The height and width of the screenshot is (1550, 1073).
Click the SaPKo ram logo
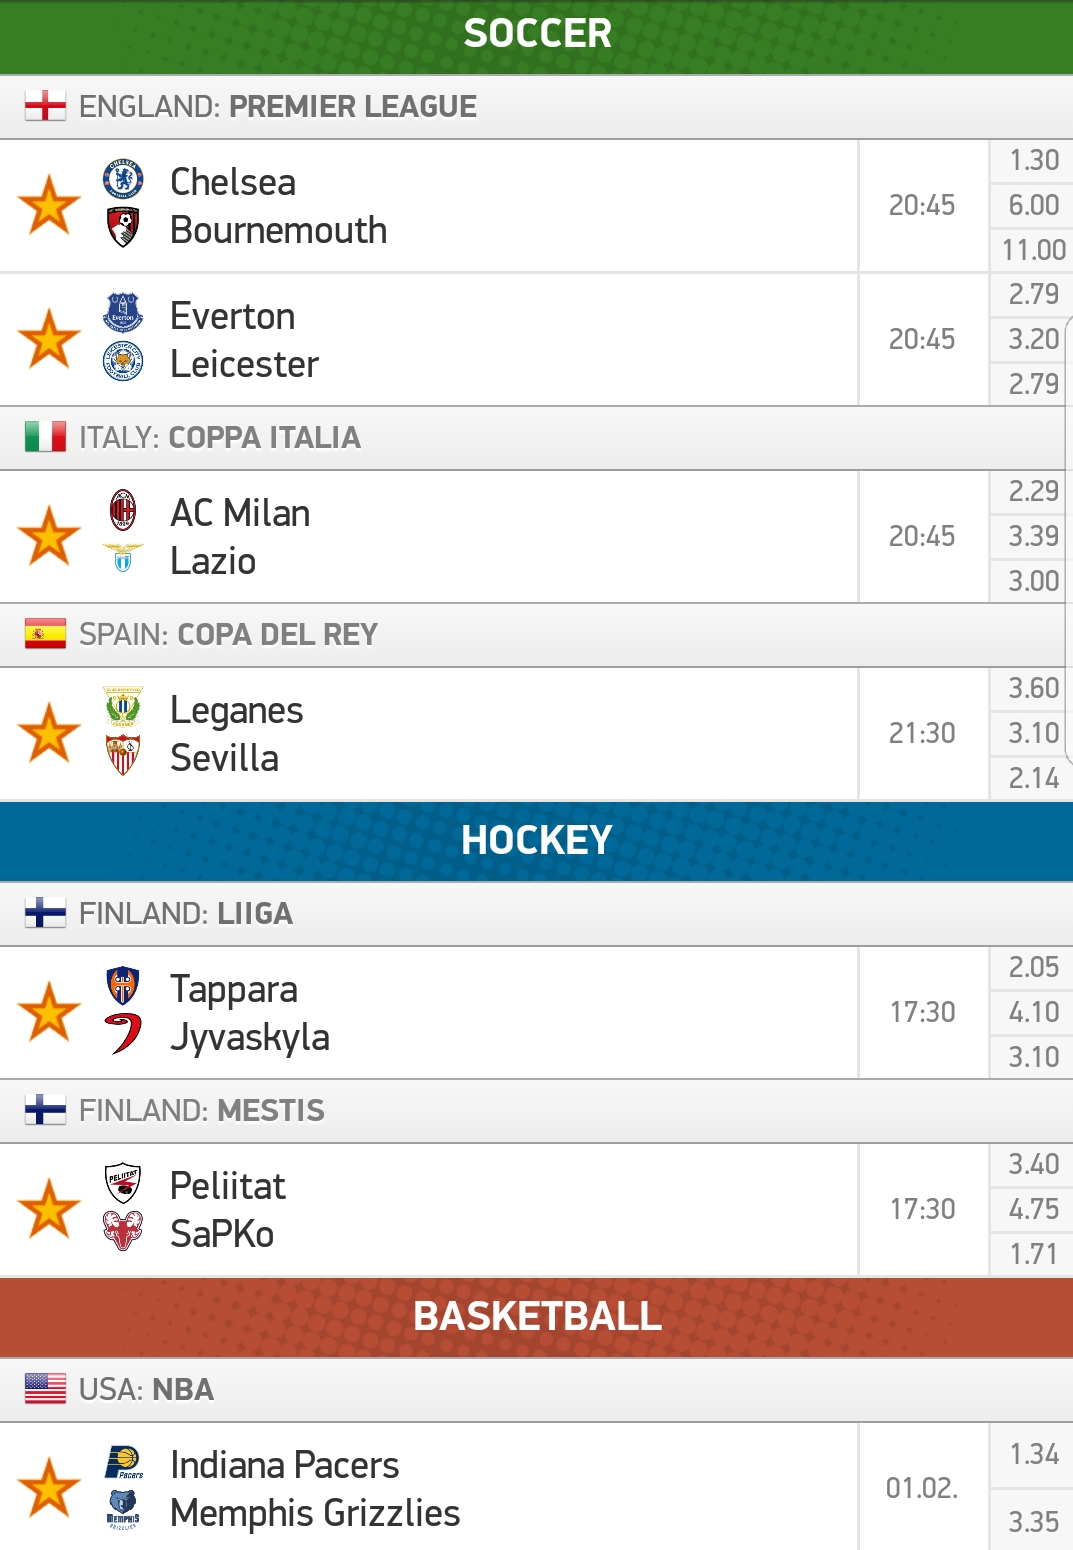point(123,1231)
